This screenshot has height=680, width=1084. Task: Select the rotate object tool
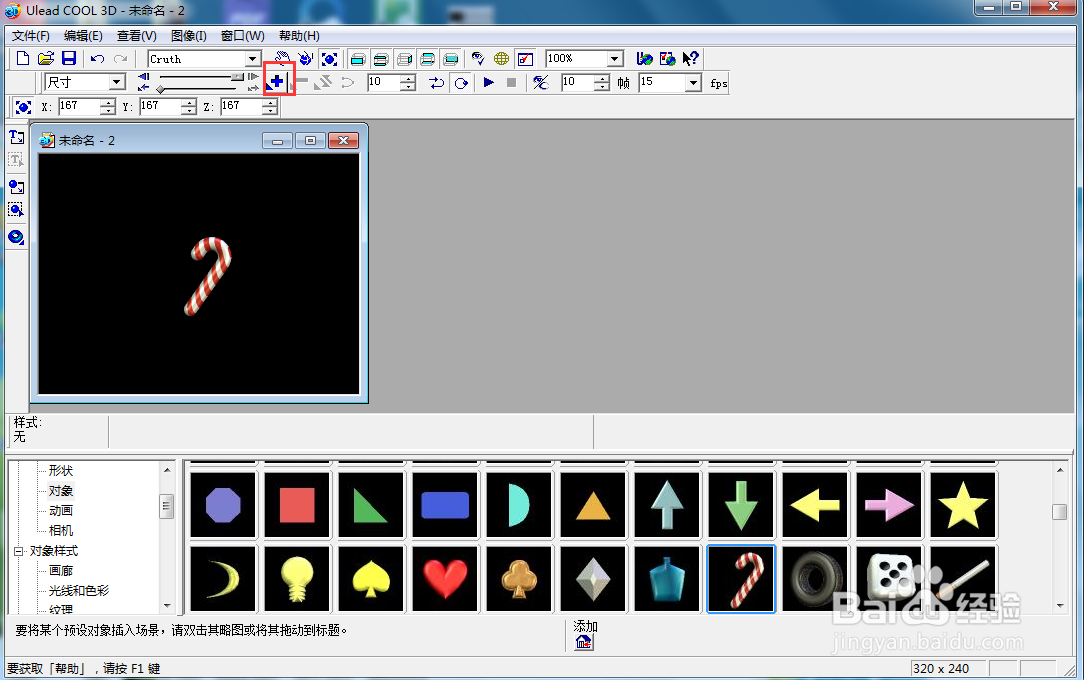coord(306,59)
